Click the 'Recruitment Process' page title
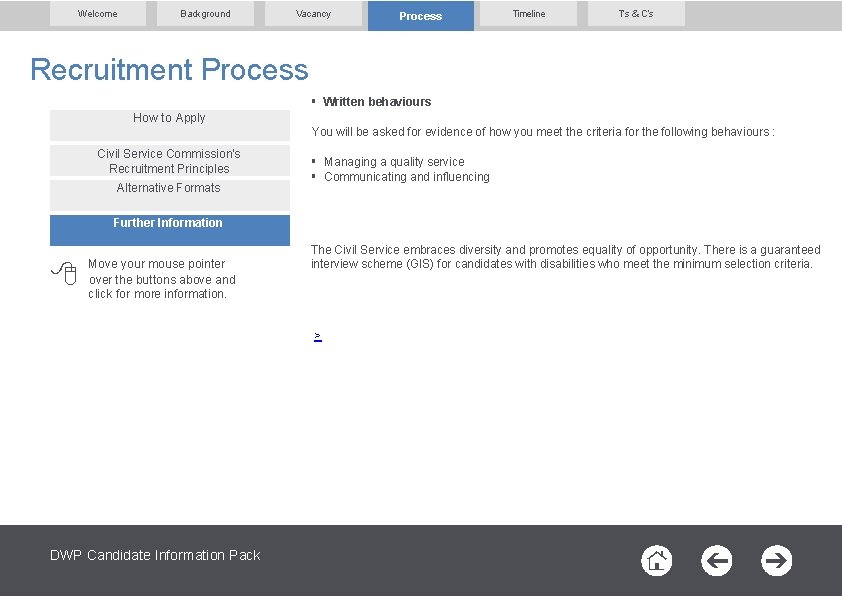This screenshot has height=596, width=842. point(169,69)
